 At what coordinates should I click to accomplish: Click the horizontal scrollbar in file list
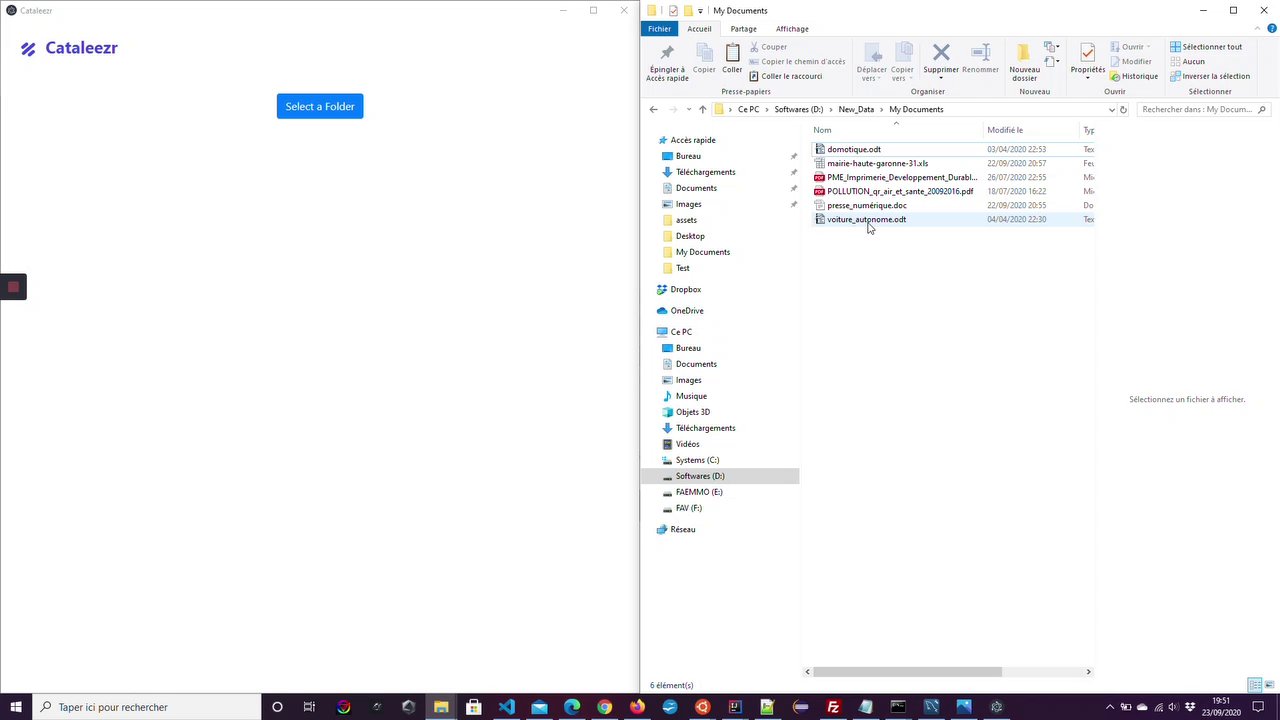point(907,672)
